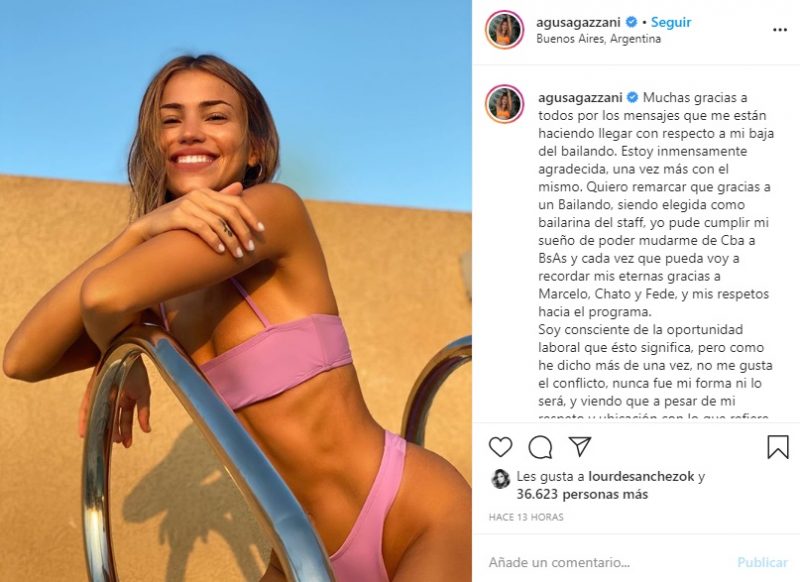Open lourdesanchezok profile link

pyautogui.click(x=641, y=476)
